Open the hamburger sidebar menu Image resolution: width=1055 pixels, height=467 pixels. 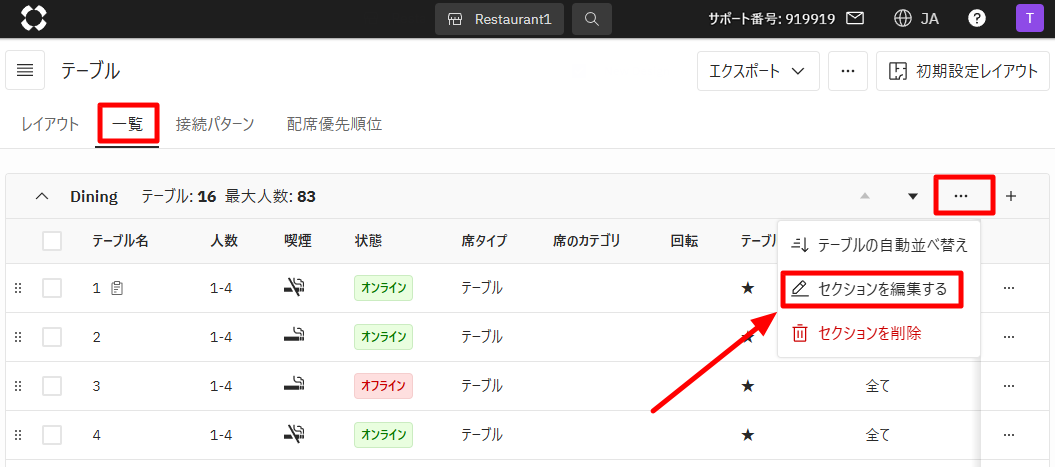[x=25, y=70]
